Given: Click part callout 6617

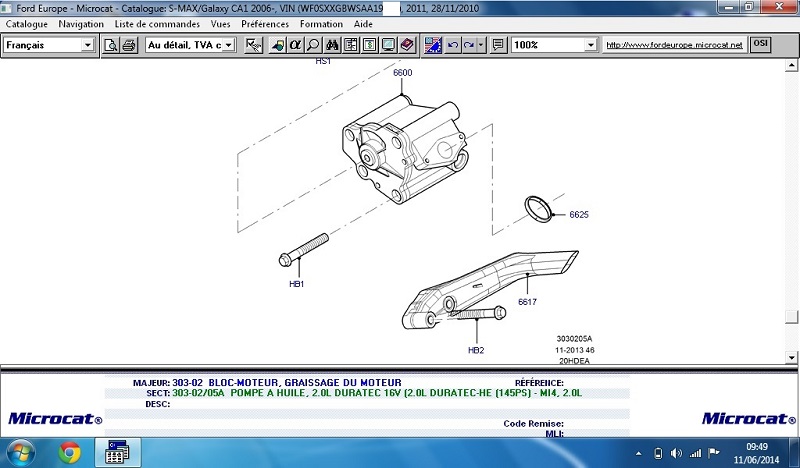Looking at the screenshot, I should [527, 302].
